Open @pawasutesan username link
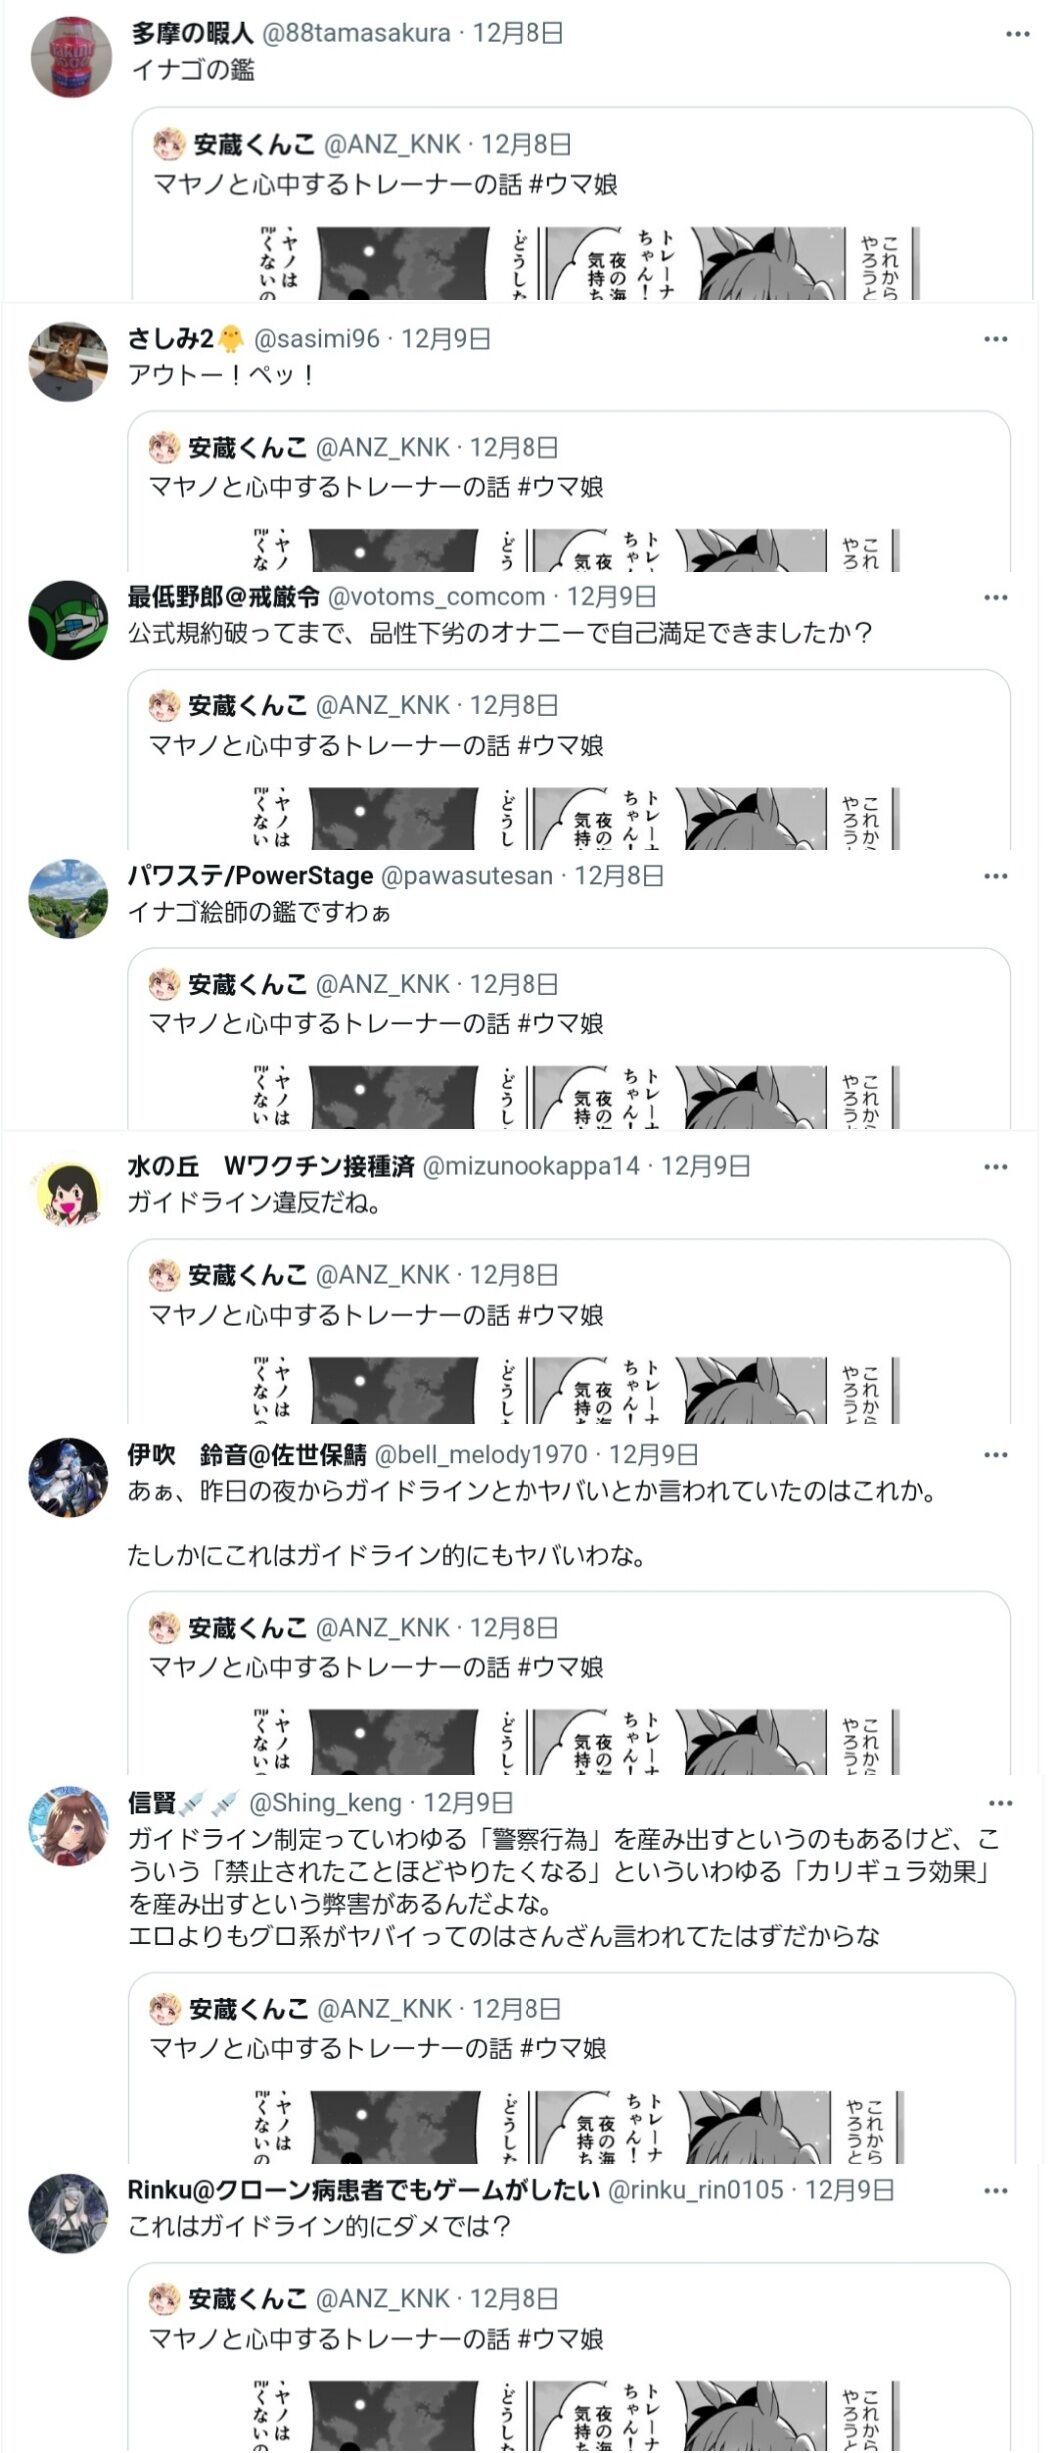 [467, 876]
